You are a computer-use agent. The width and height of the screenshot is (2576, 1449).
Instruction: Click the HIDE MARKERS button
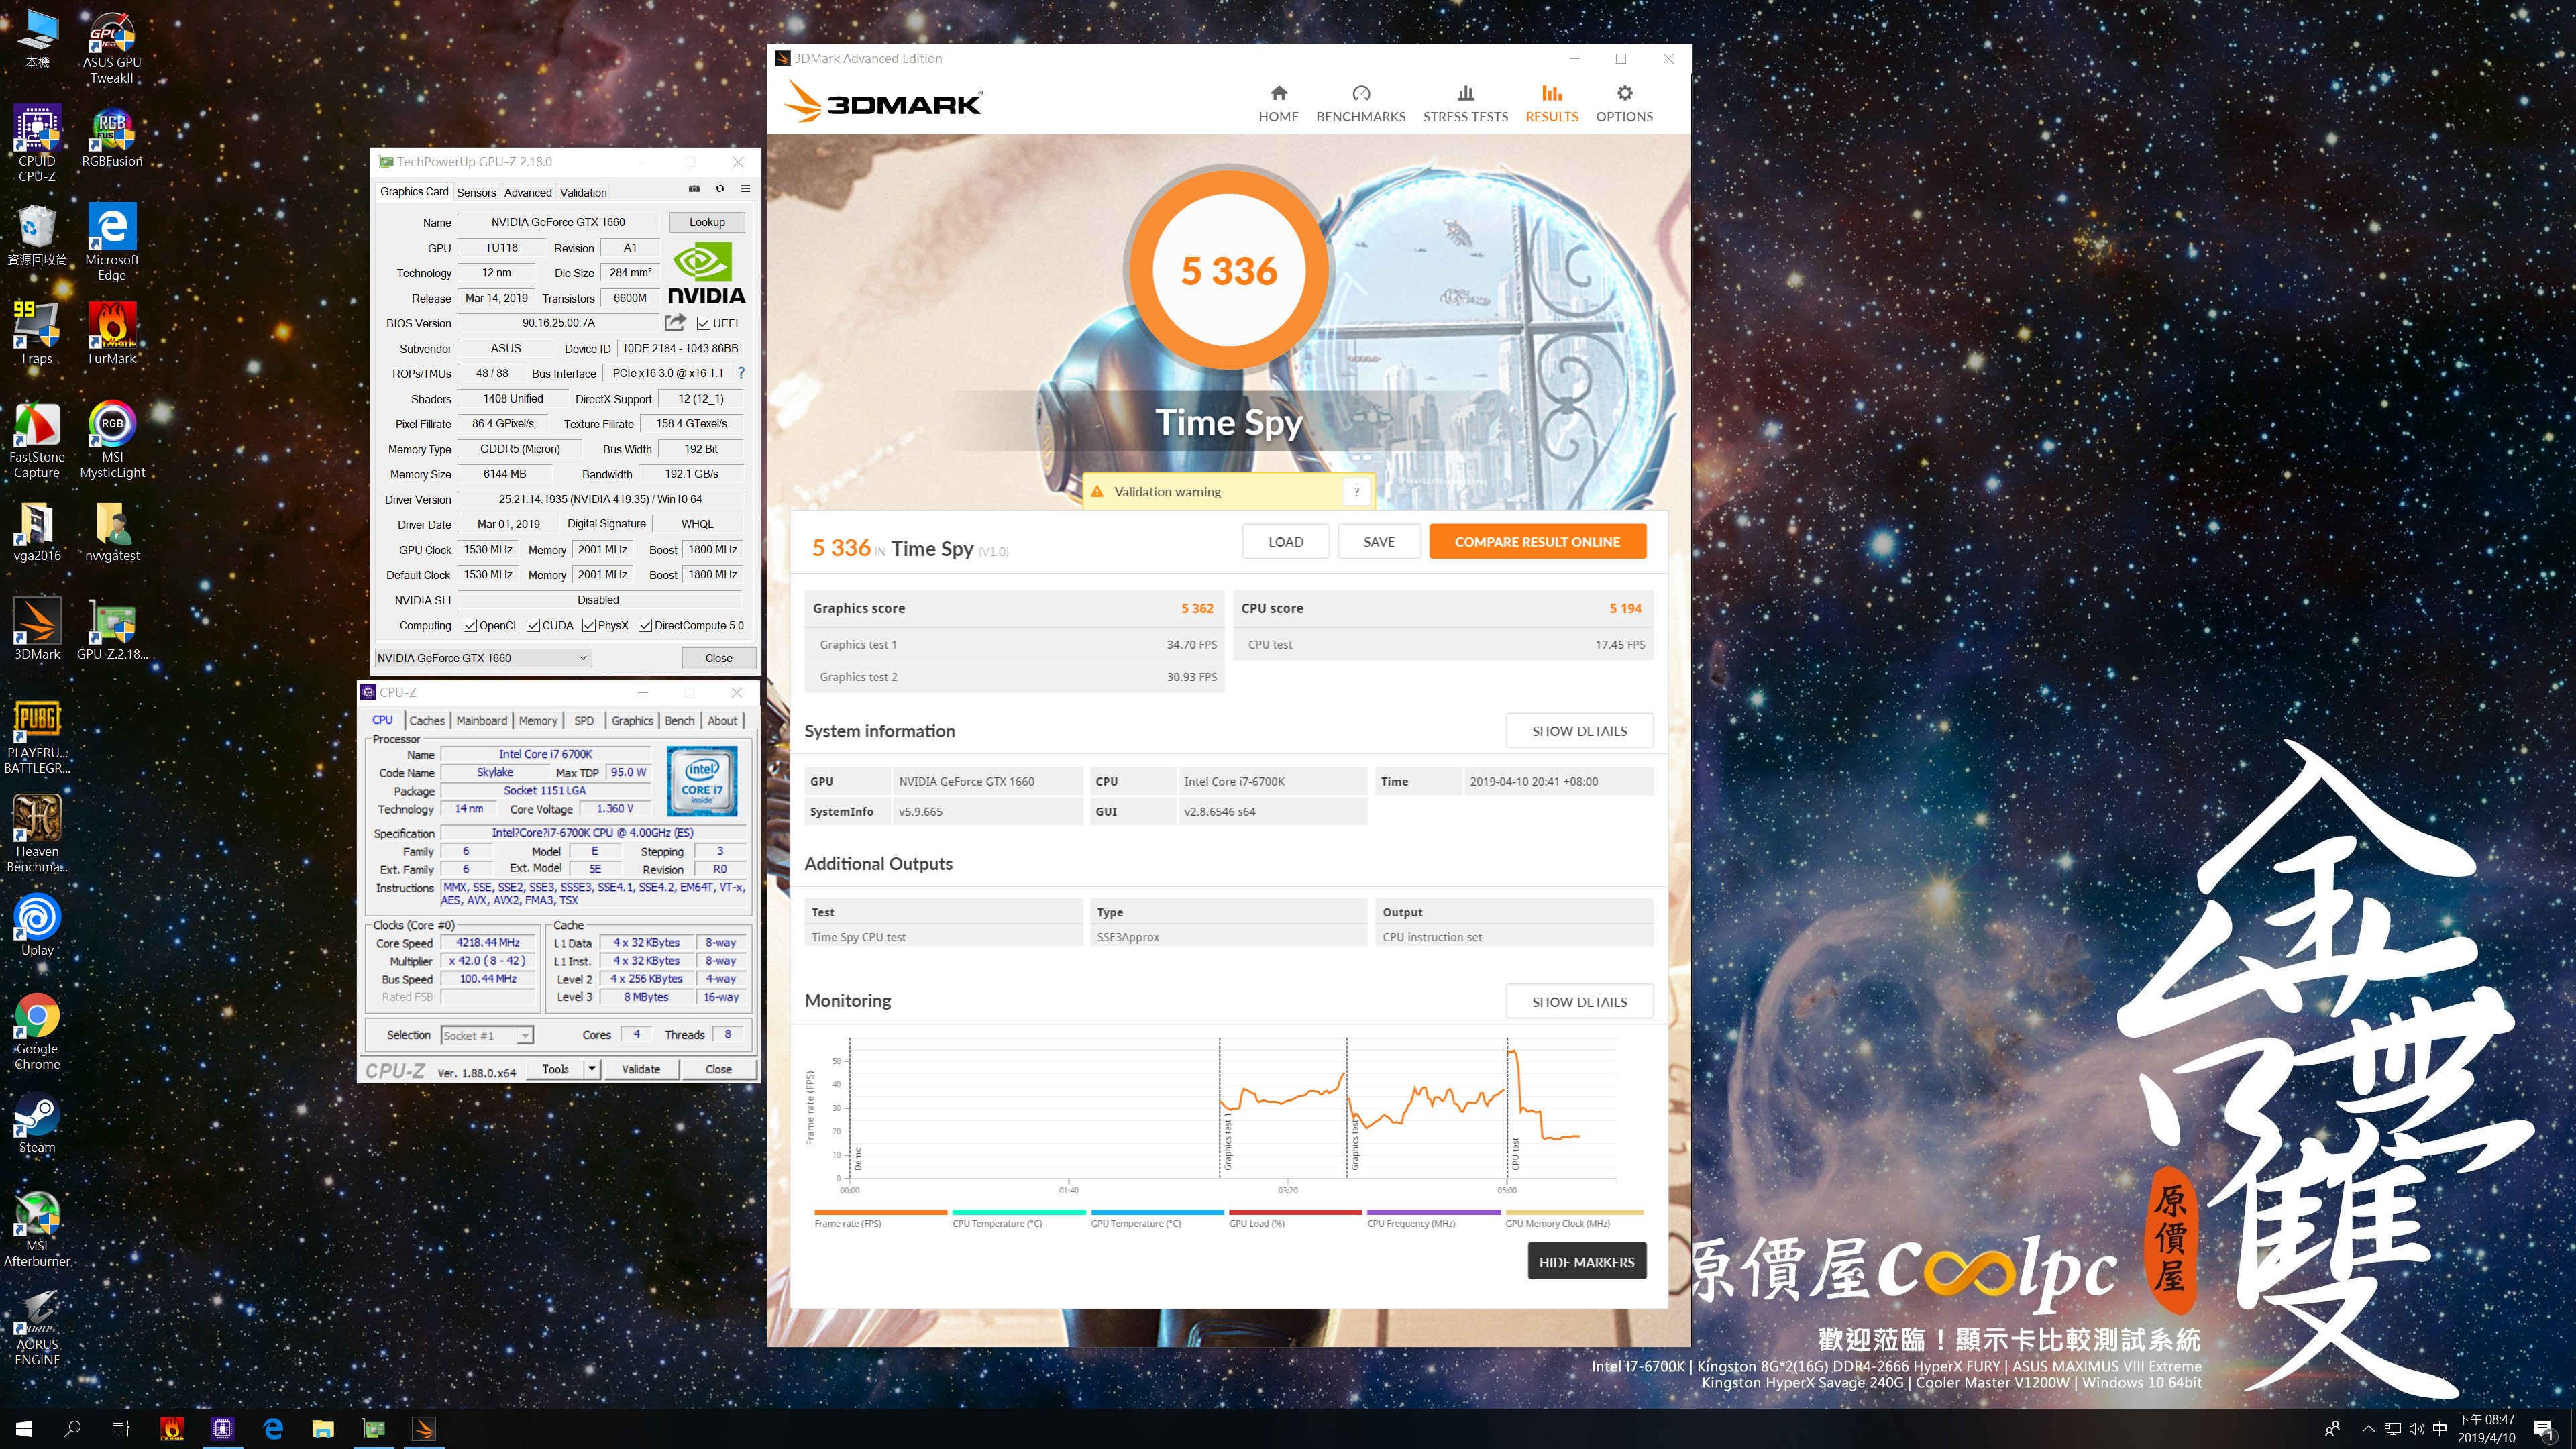click(1586, 1261)
